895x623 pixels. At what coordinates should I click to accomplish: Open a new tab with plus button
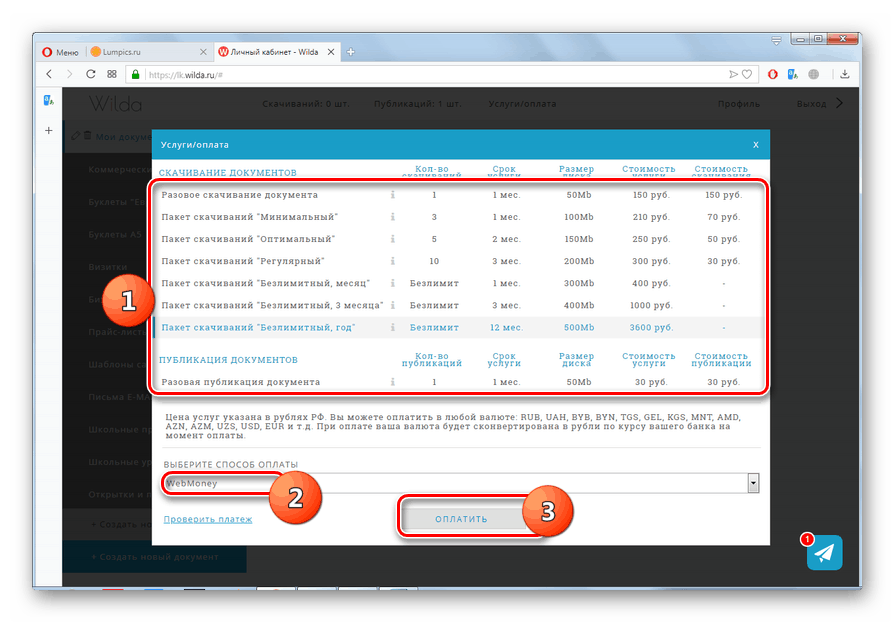pos(350,52)
